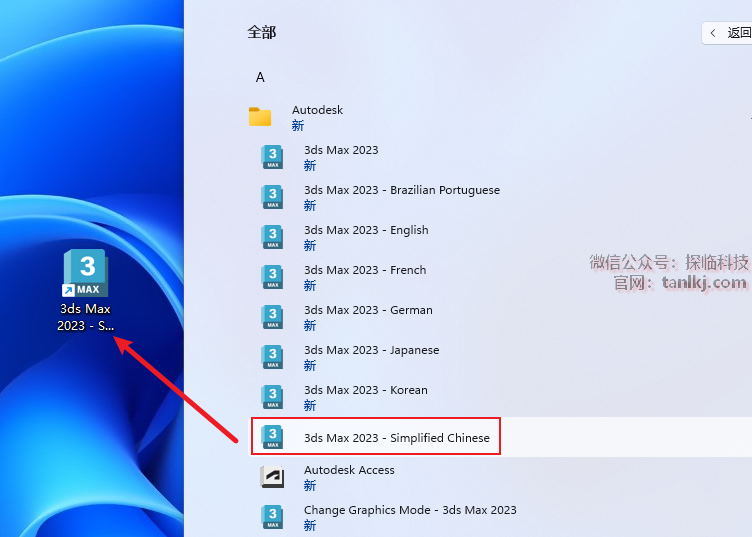Click the Brazilian Portuguese 3ds Max icon
Image resolution: width=752 pixels, height=537 pixels.
click(x=272, y=197)
